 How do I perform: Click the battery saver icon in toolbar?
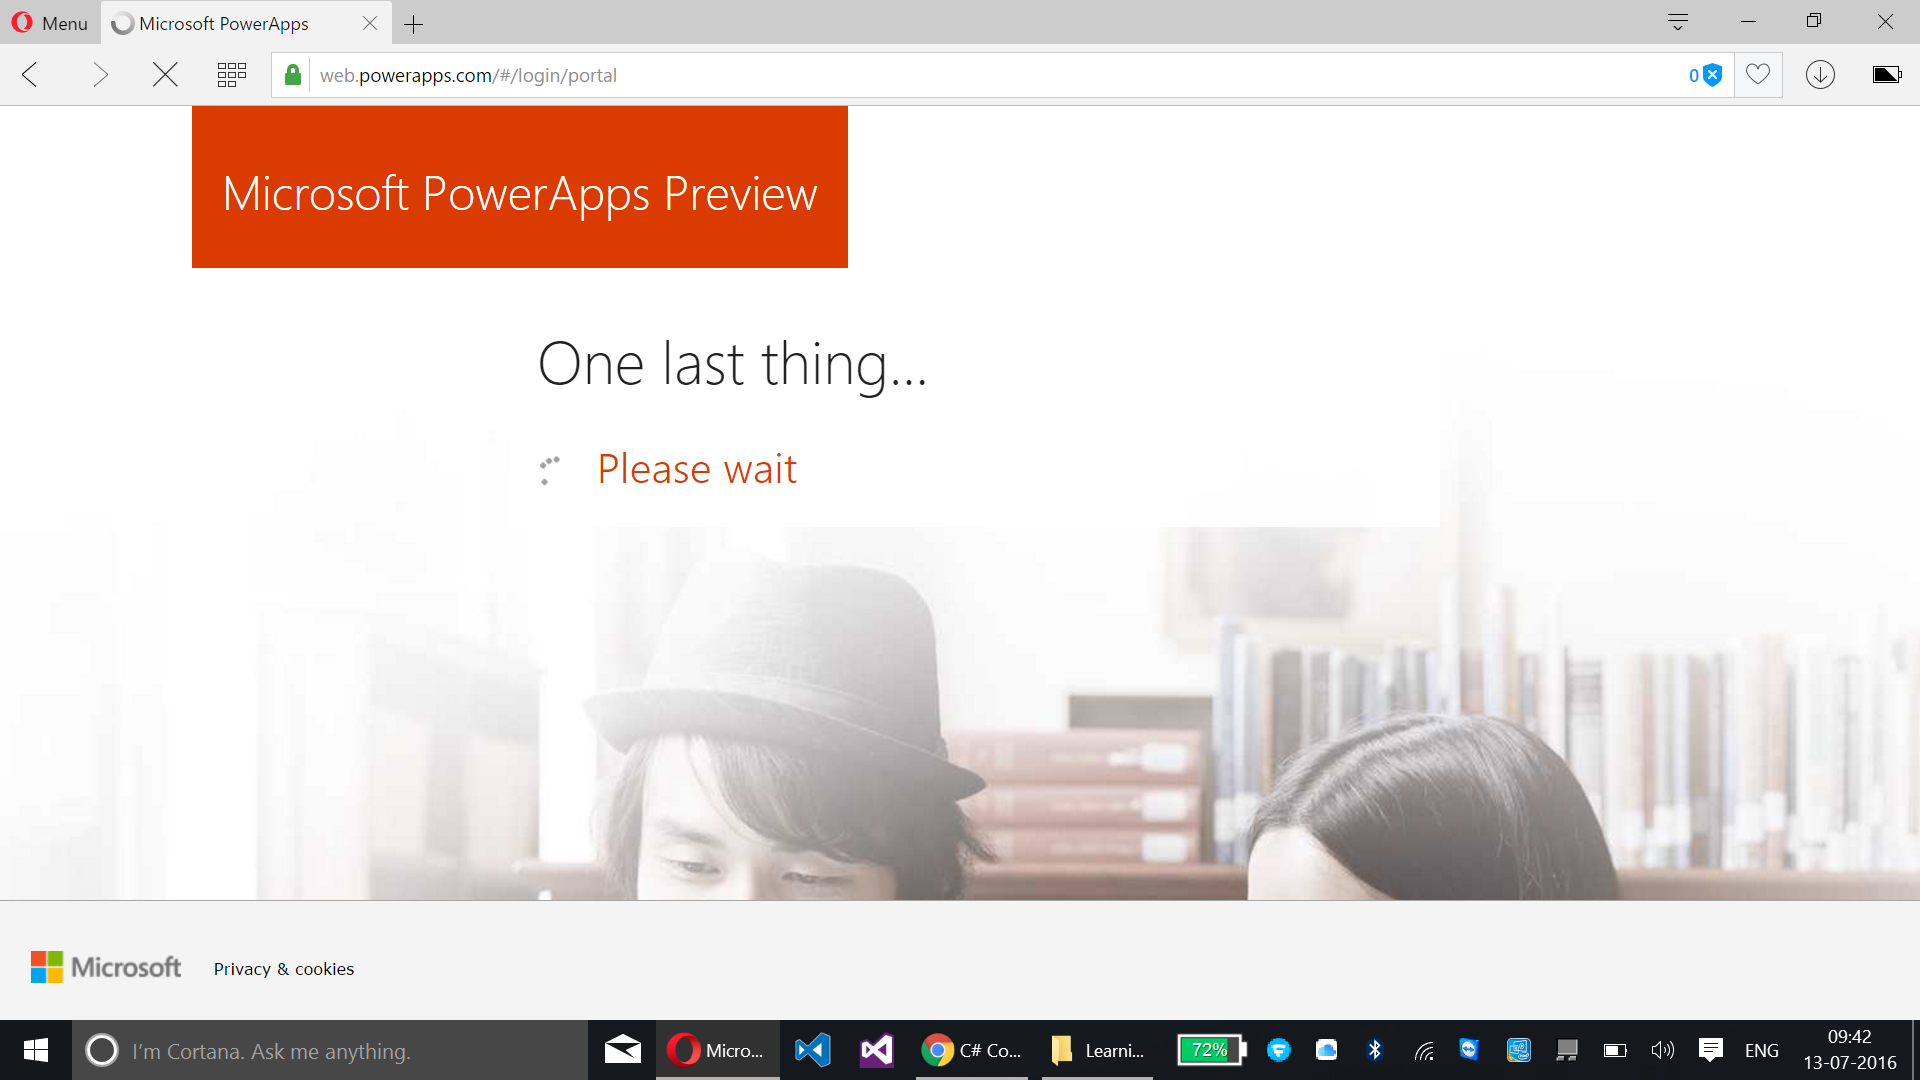[1887, 74]
